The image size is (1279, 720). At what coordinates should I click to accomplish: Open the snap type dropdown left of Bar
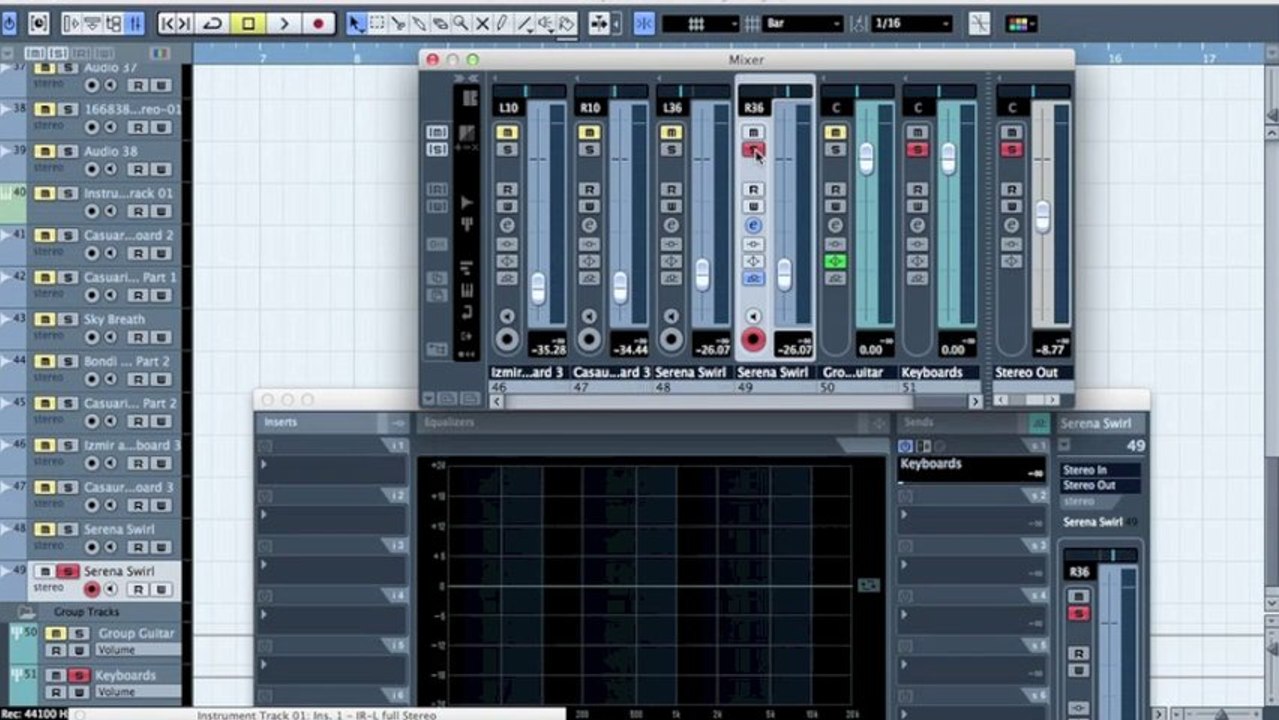(700, 23)
